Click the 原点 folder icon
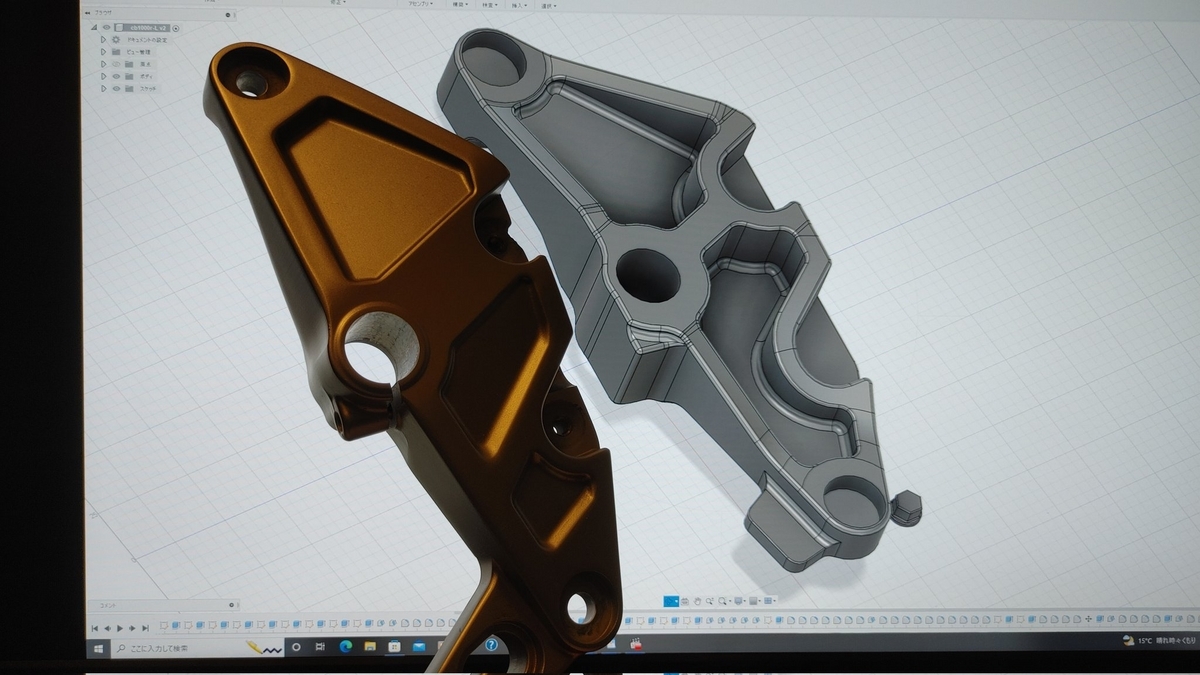 click(129, 64)
